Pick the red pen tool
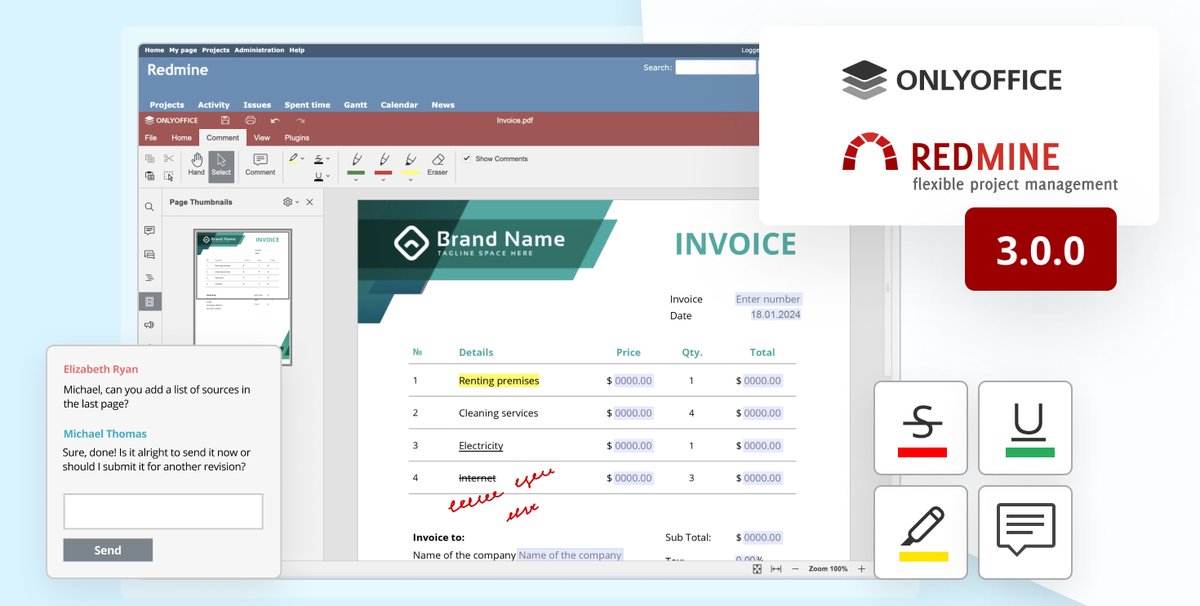1200x606 pixels. pos(383,159)
